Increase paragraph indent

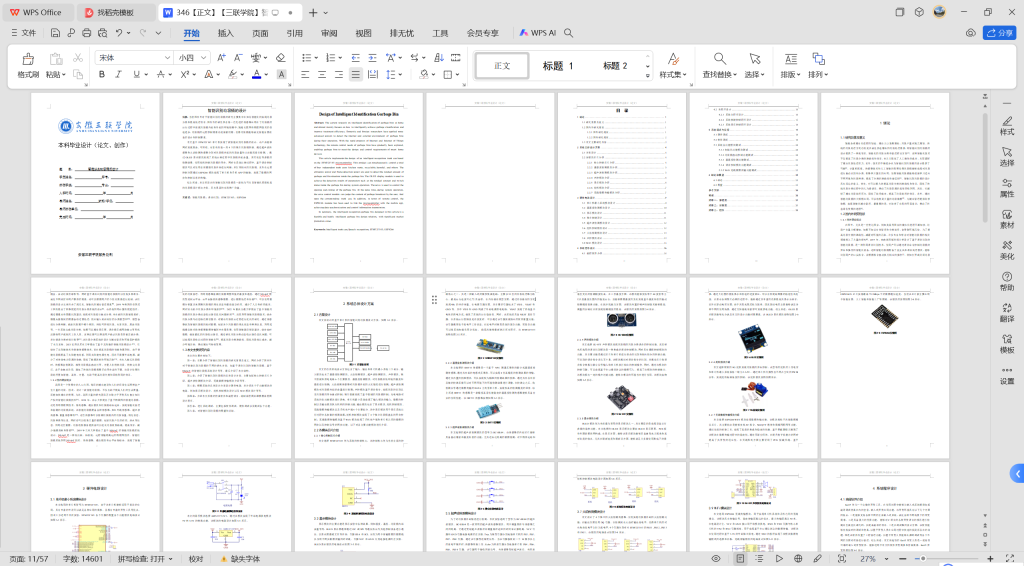coord(372,57)
